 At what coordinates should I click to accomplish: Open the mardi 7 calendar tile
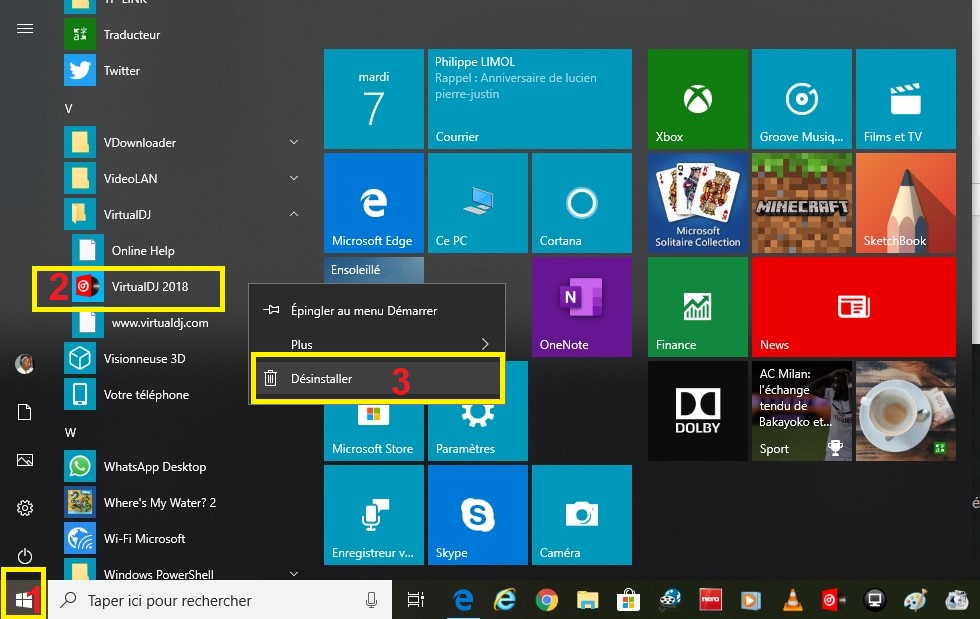pyautogui.click(x=374, y=99)
